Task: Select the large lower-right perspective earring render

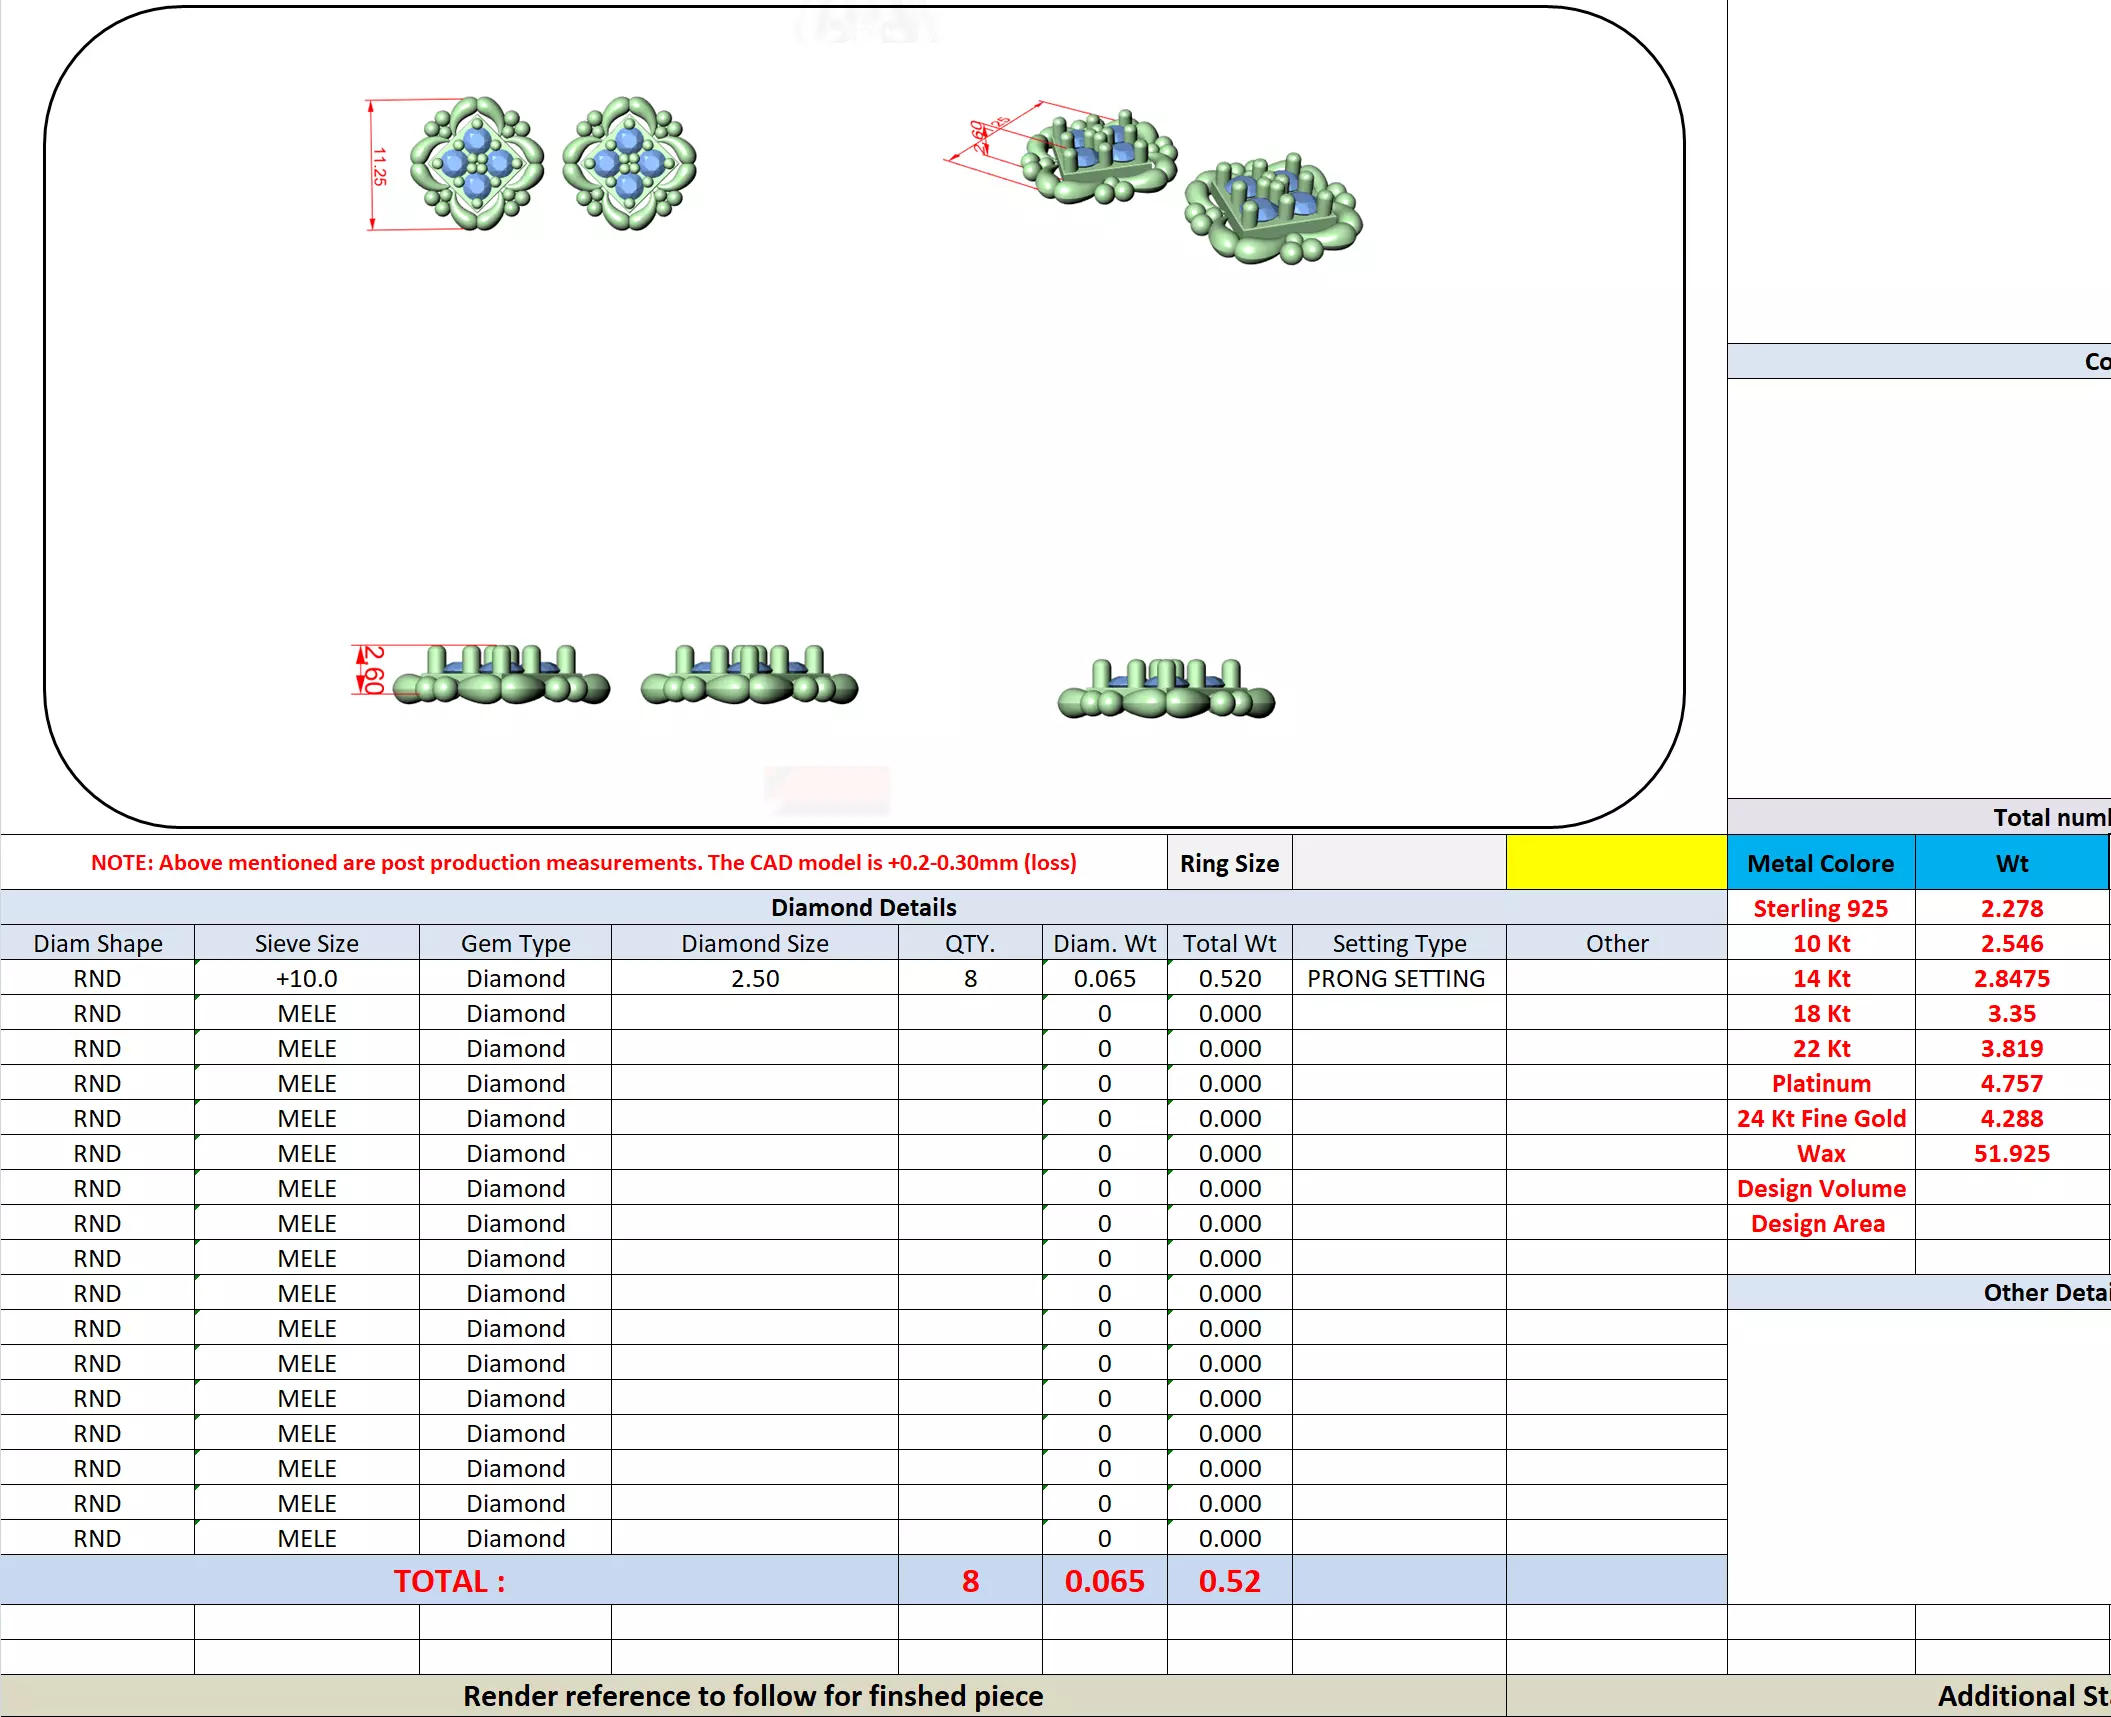Action: 1273,211
